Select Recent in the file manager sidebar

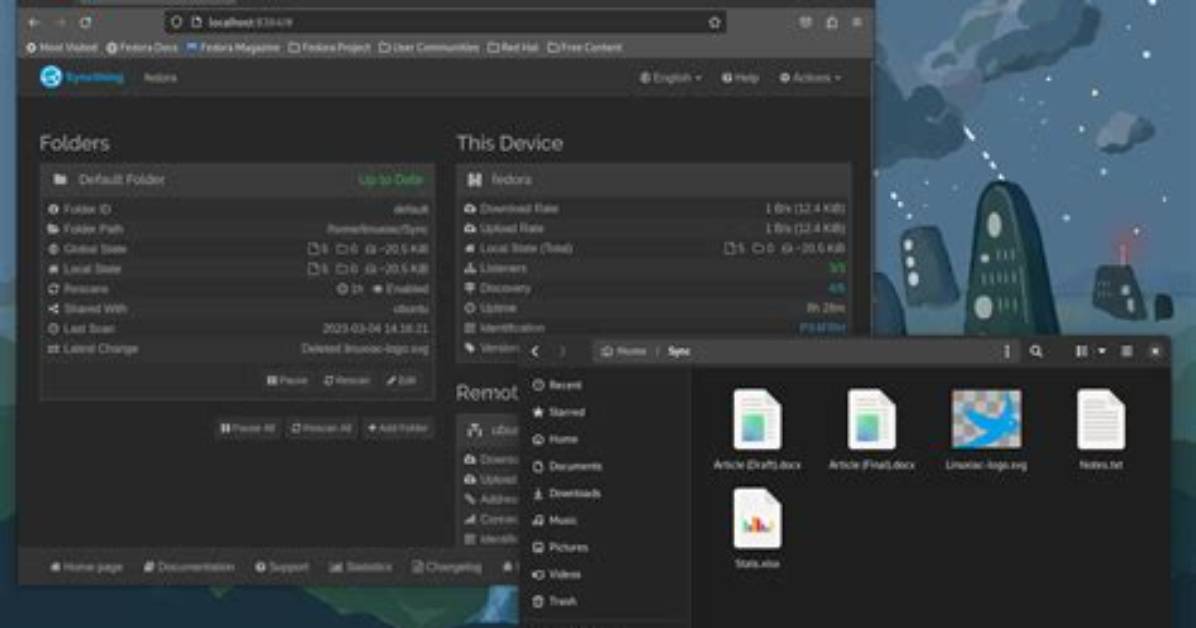click(558, 385)
